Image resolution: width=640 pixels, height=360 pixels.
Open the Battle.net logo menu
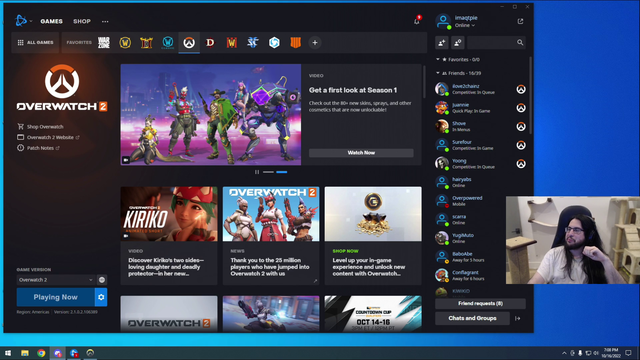[20, 20]
